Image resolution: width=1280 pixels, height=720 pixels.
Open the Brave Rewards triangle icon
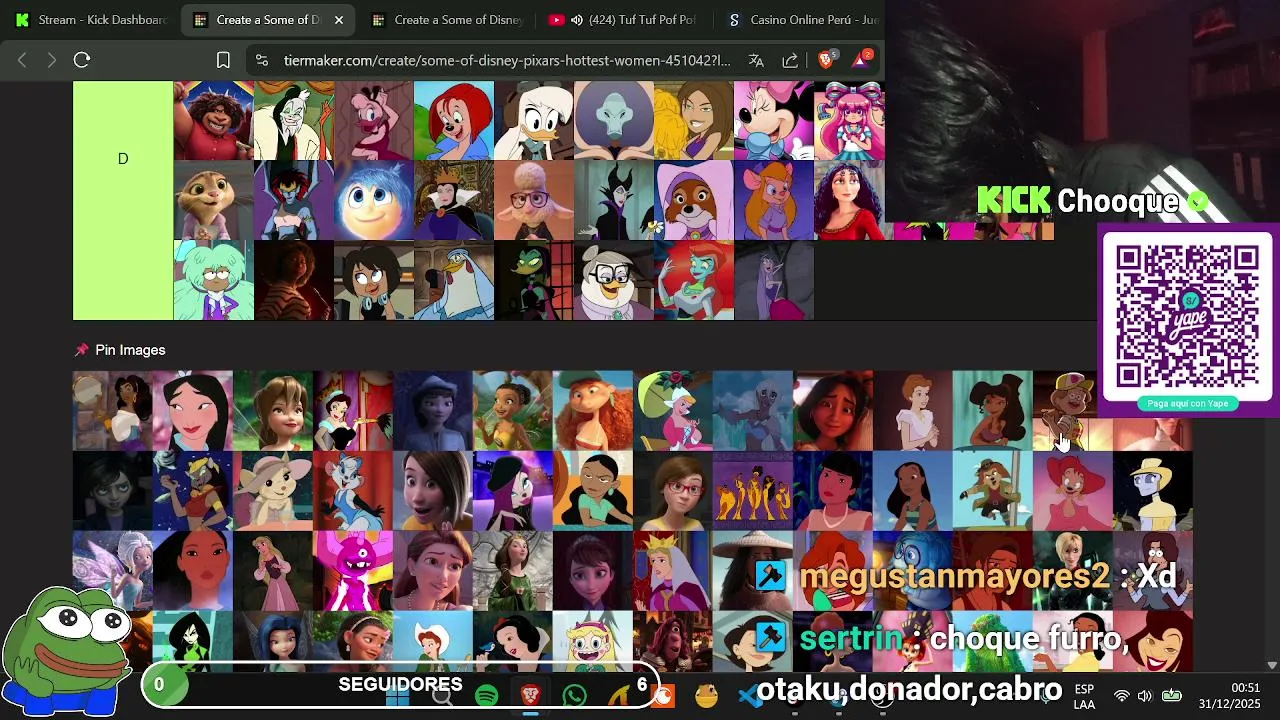(861, 60)
